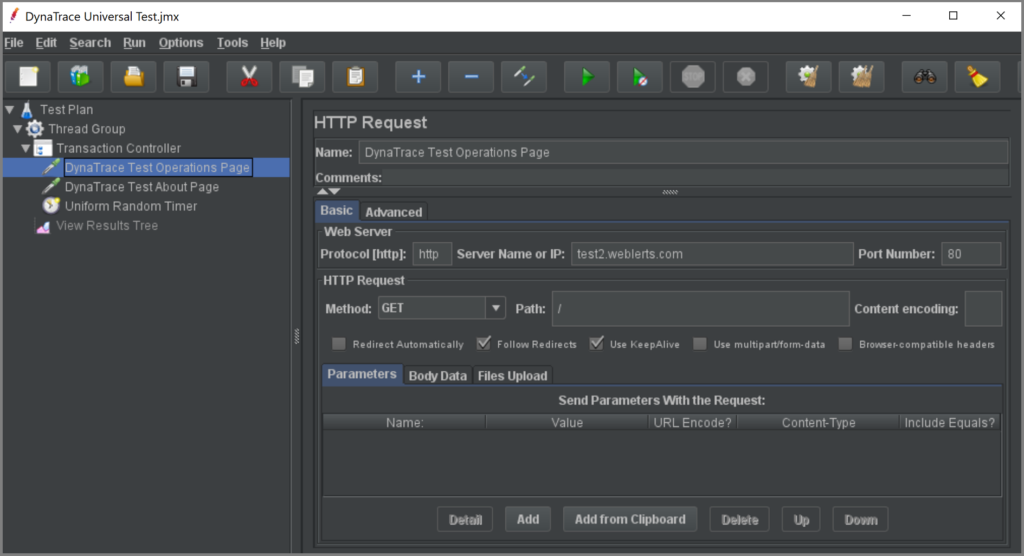Collapse the Thread Group tree node
Viewport: 1024px width, 556px height.
click(18, 129)
